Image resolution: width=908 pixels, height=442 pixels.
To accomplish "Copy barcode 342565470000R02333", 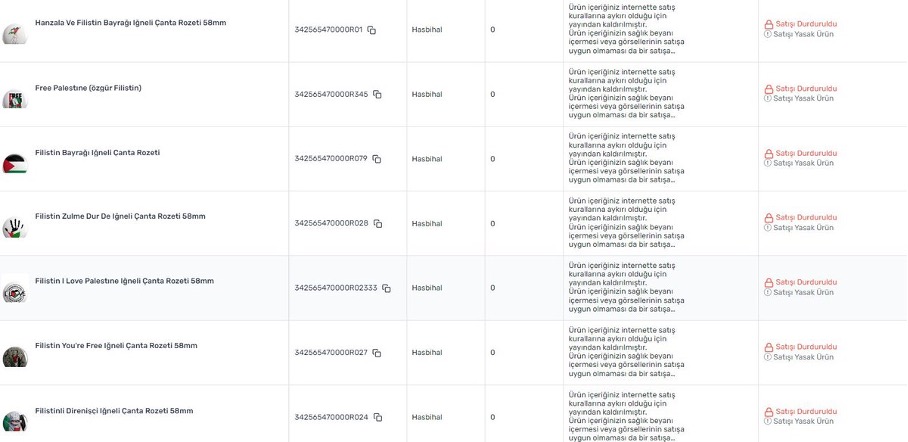I will click(386, 288).
